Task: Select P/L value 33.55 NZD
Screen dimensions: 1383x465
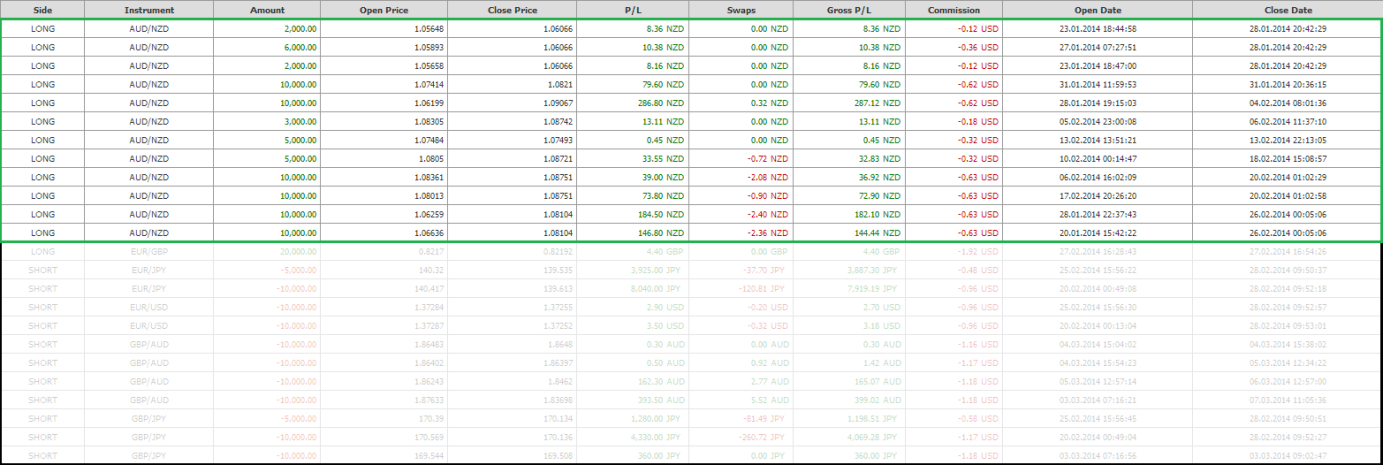Action: click(x=632, y=159)
